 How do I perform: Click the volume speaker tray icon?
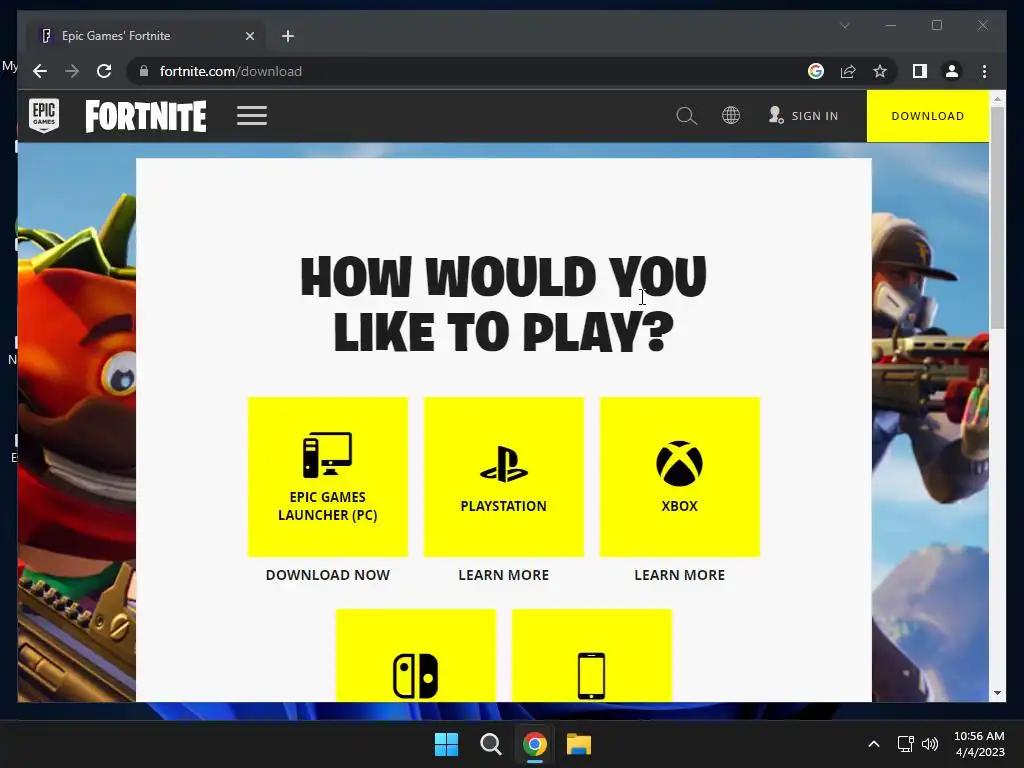[x=930, y=744]
